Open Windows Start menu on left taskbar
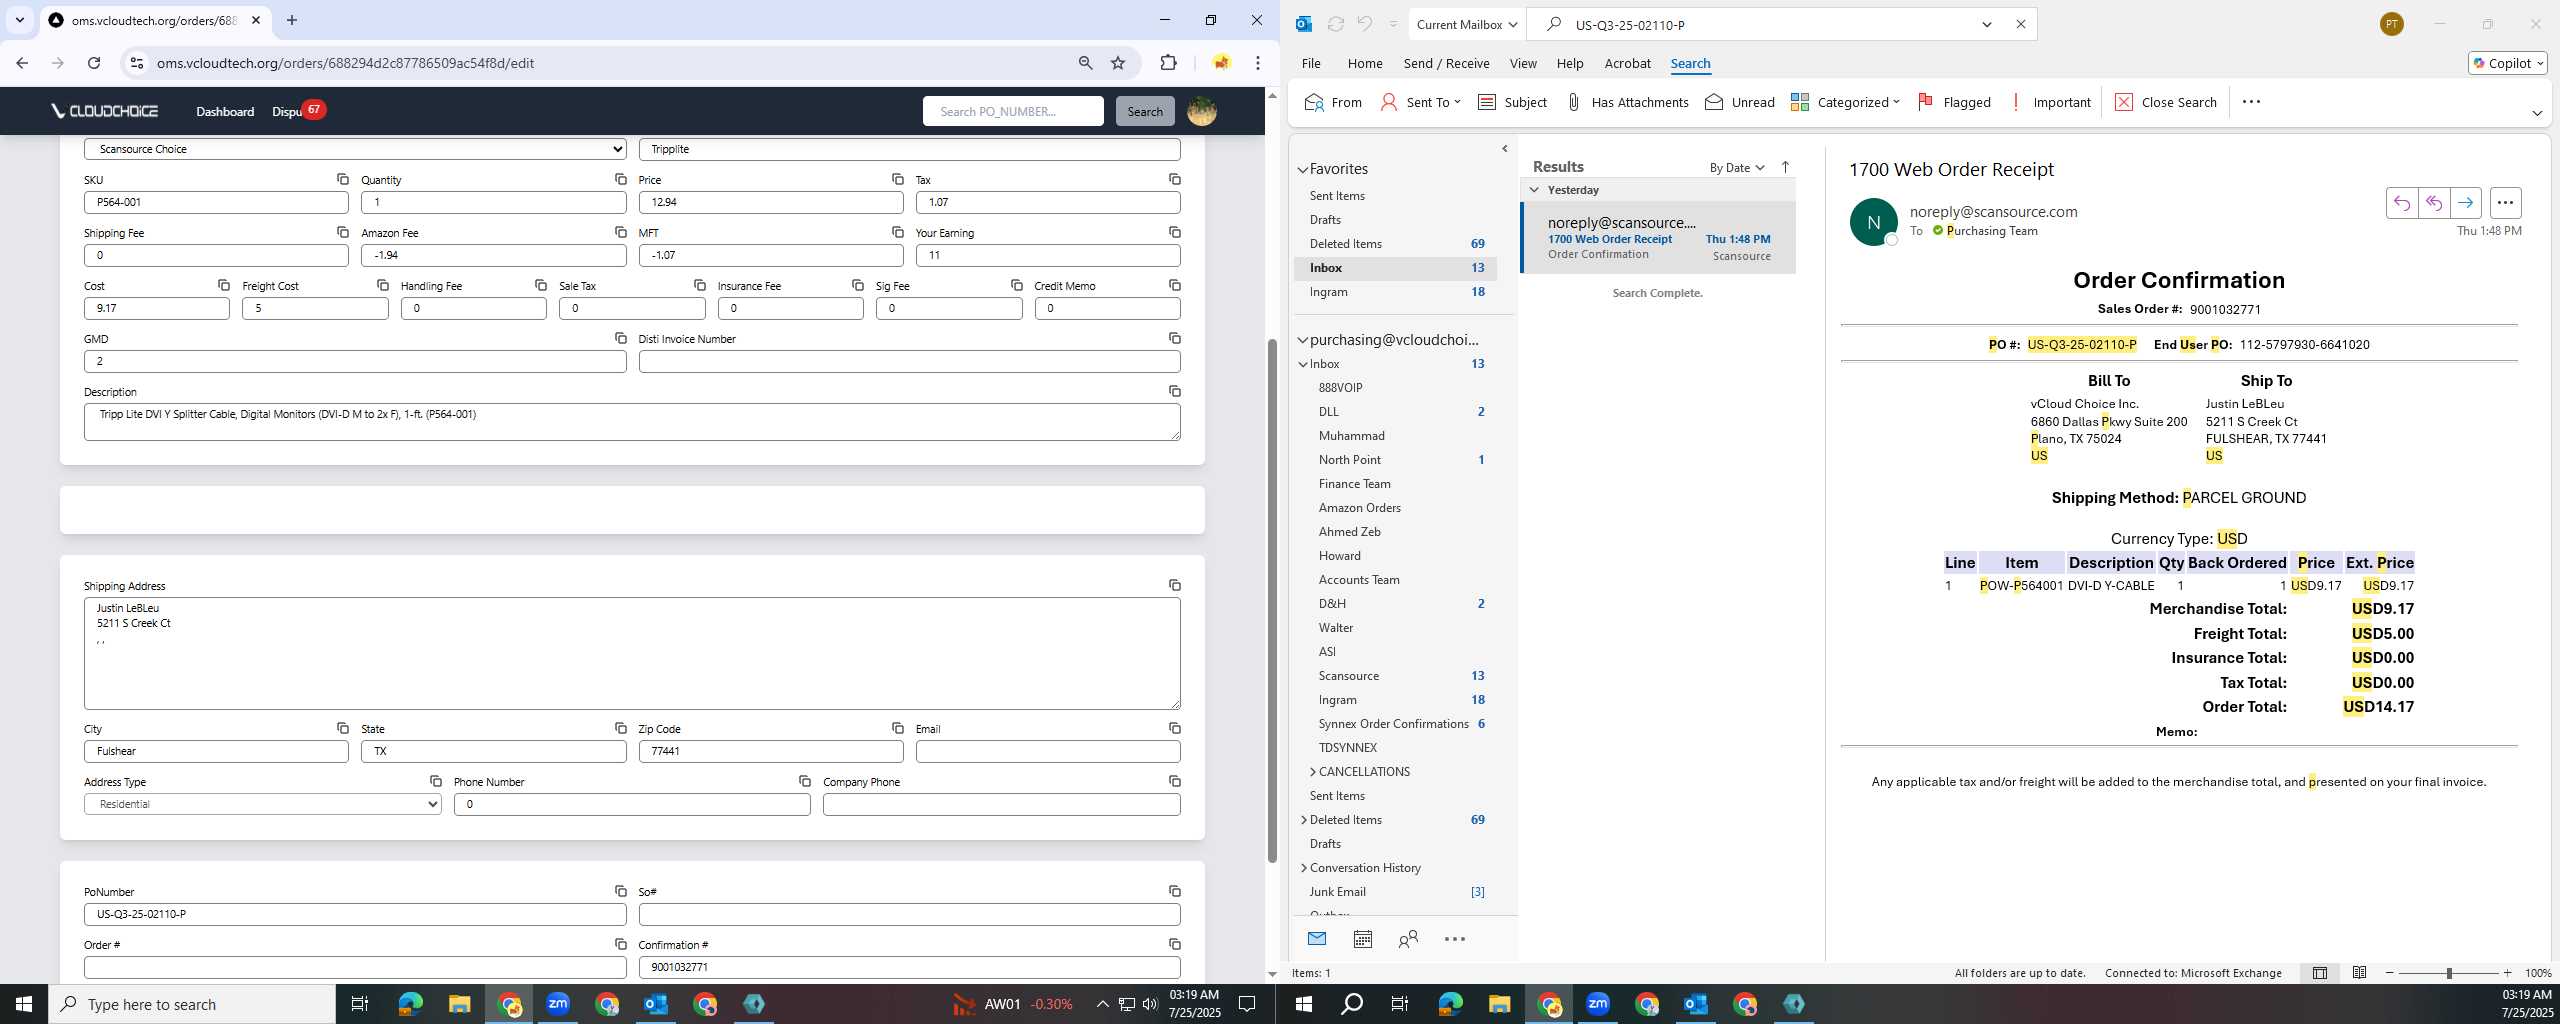This screenshot has width=2560, height=1024. [x=24, y=1004]
